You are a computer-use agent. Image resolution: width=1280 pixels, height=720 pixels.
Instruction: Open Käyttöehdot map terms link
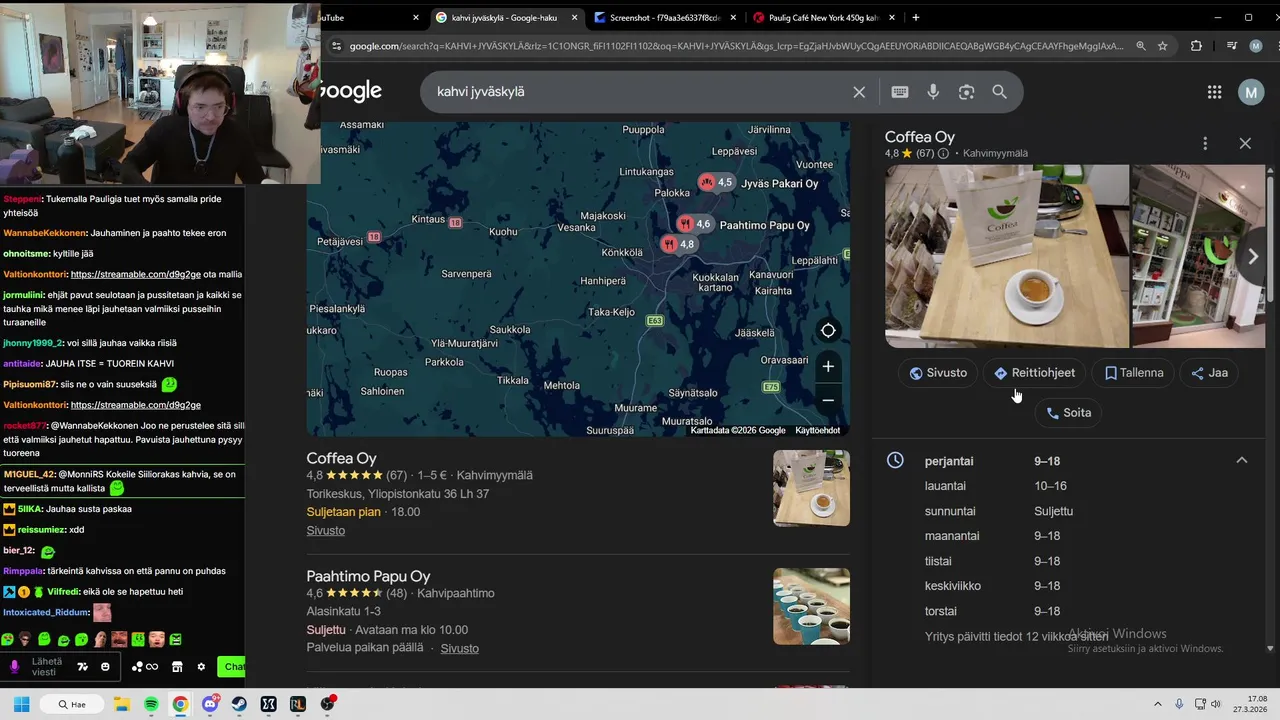point(818,430)
